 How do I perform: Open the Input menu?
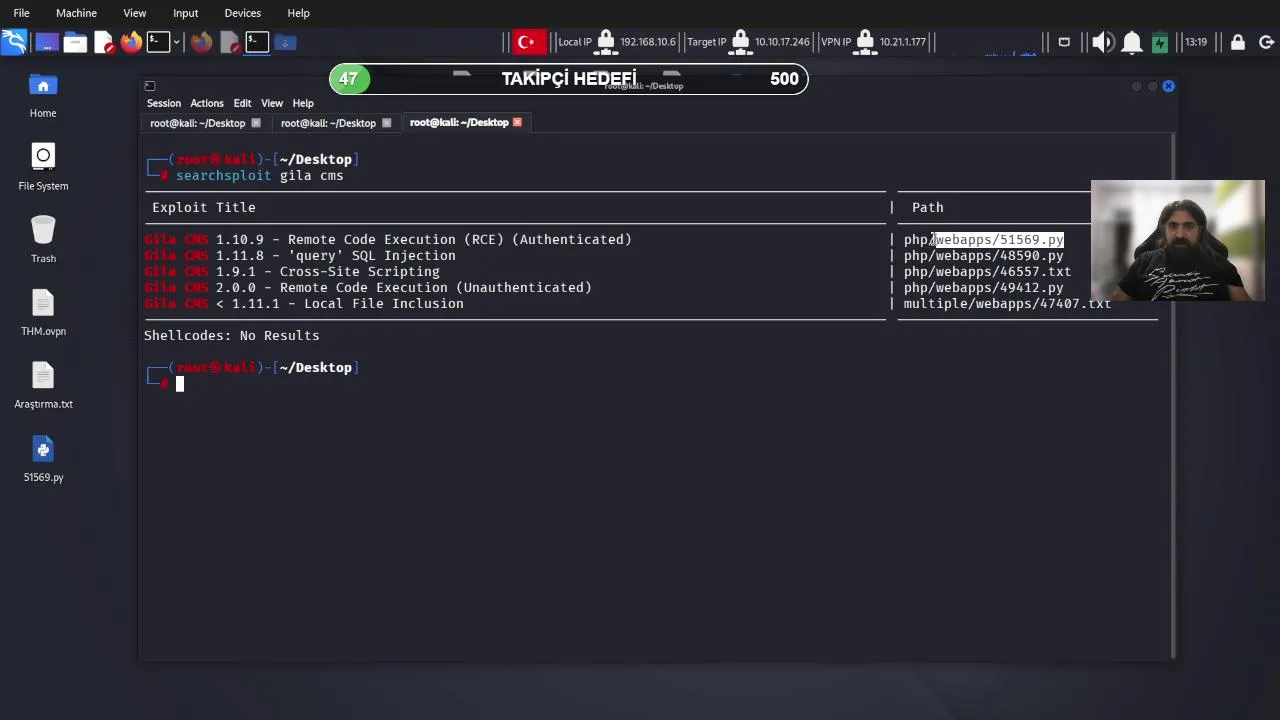click(185, 13)
